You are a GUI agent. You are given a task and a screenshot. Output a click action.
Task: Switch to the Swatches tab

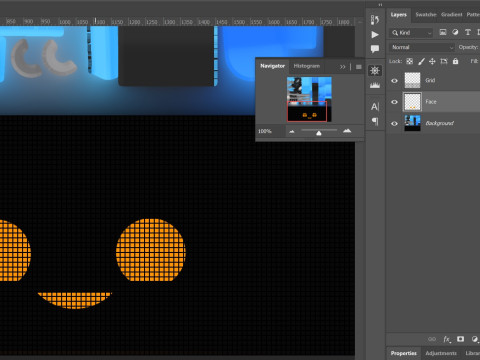[426, 15]
